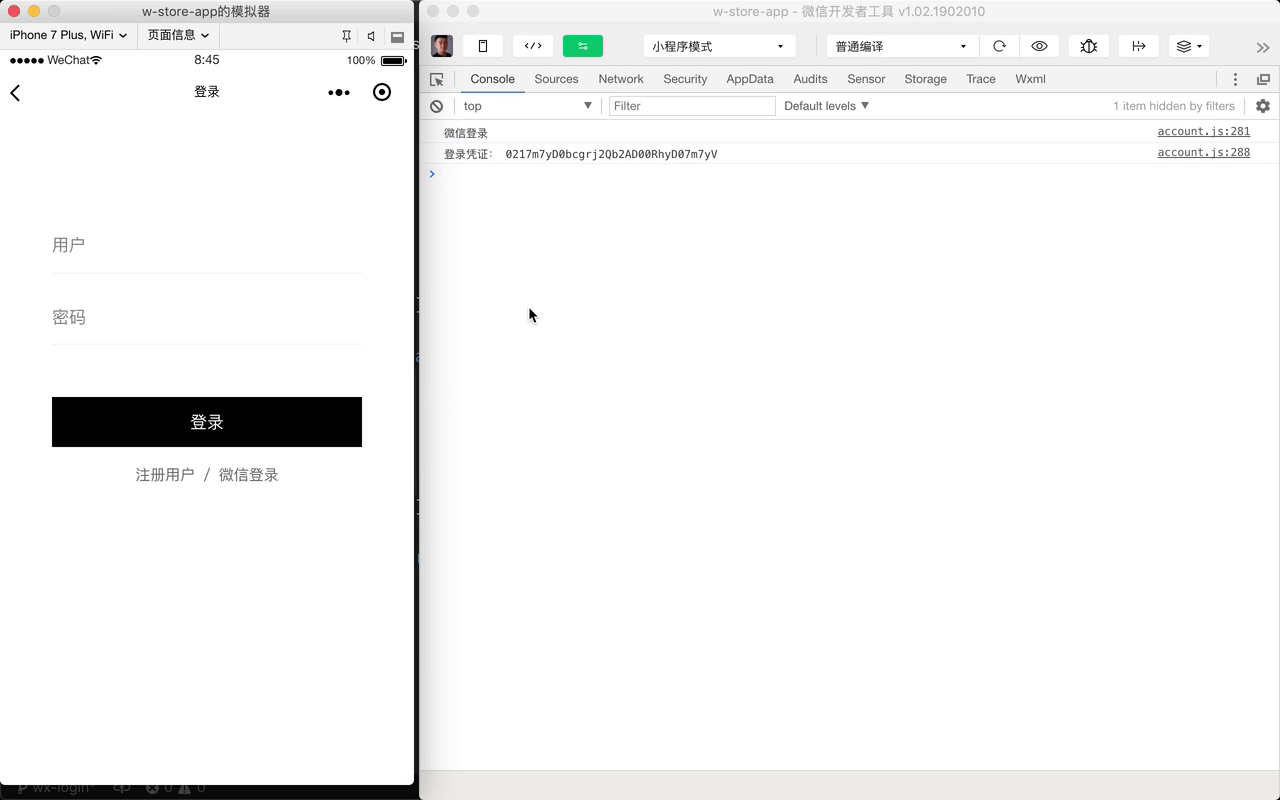1280x800 pixels.
Task: Expand the Default levels dropdown
Action: [x=826, y=106]
